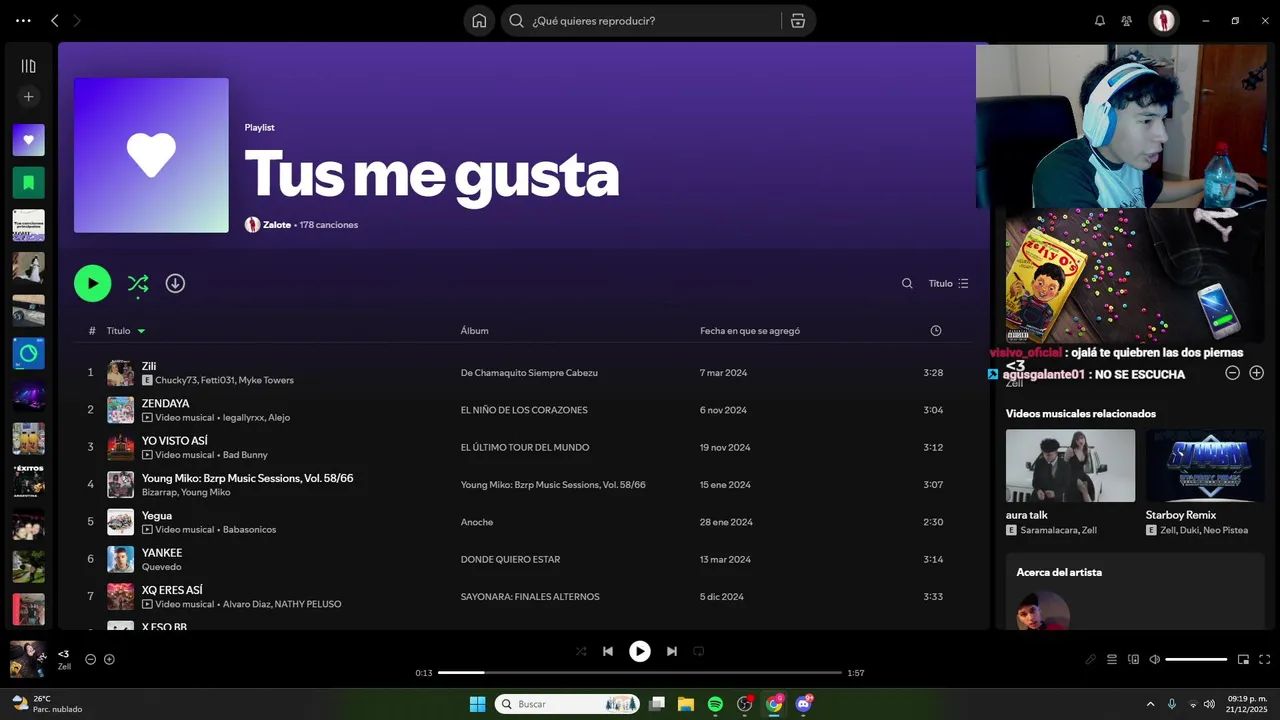
Task: Download the playlist with the arrow icon
Action: coord(175,283)
